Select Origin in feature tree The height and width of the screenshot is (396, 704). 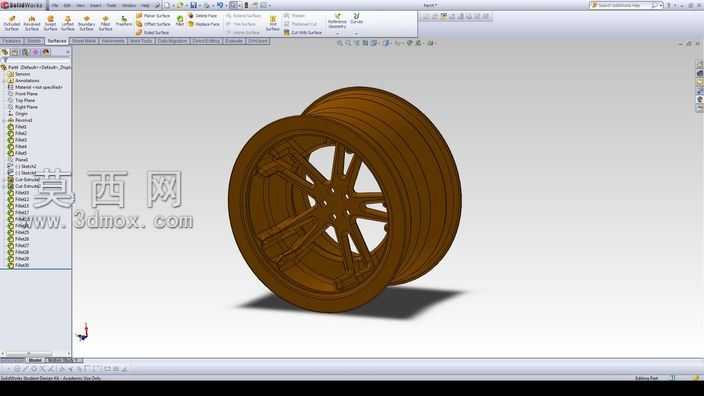coord(21,114)
